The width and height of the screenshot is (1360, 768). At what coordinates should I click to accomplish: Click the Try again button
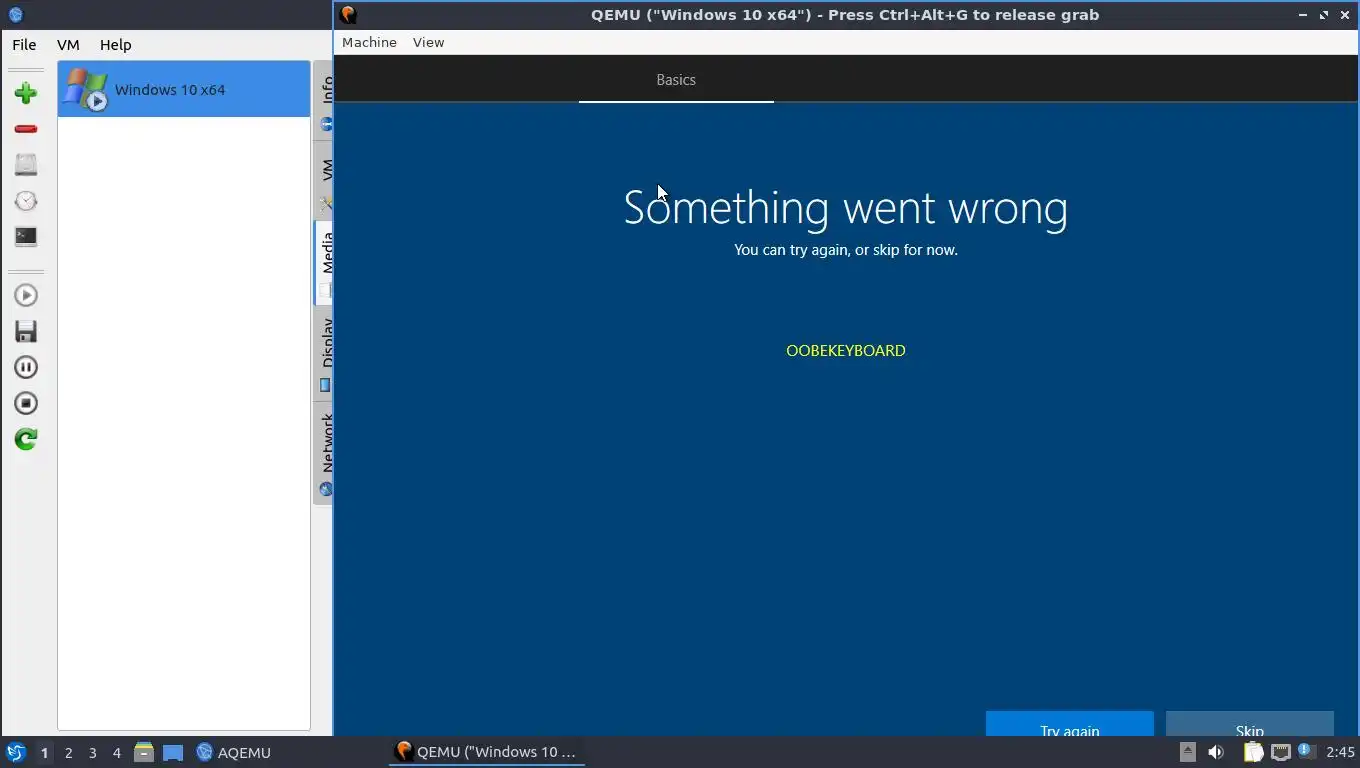point(1070,724)
